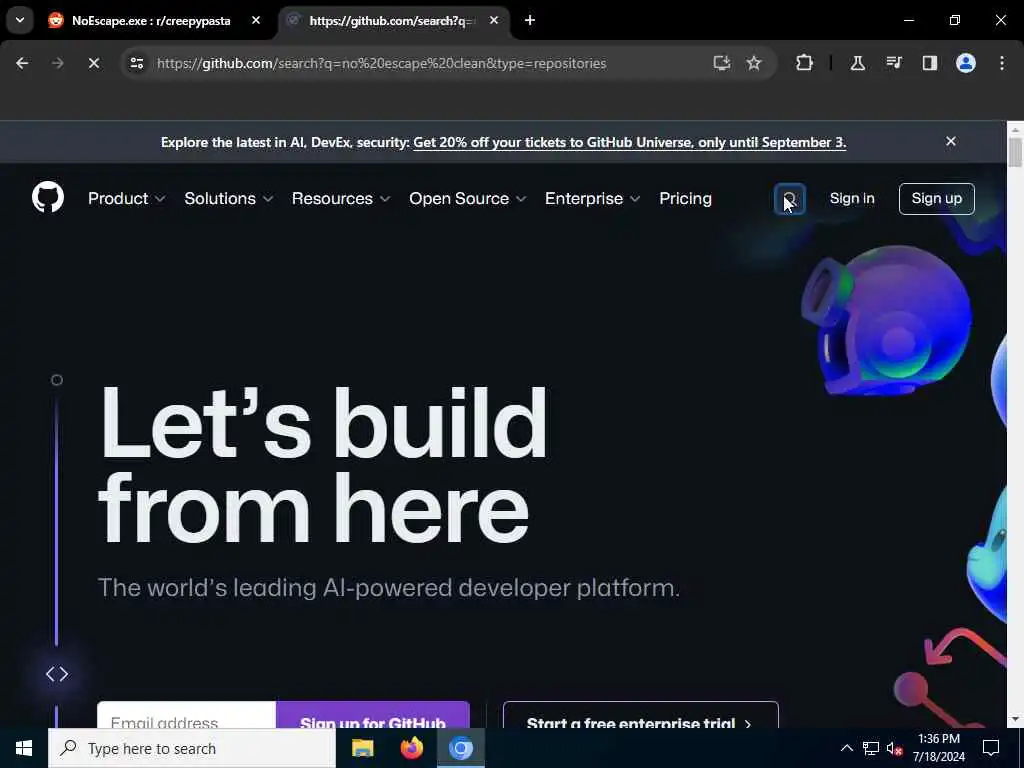Viewport: 1024px width, 768px height.
Task: Open the Extensions puzzle icon
Action: [x=805, y=63]
